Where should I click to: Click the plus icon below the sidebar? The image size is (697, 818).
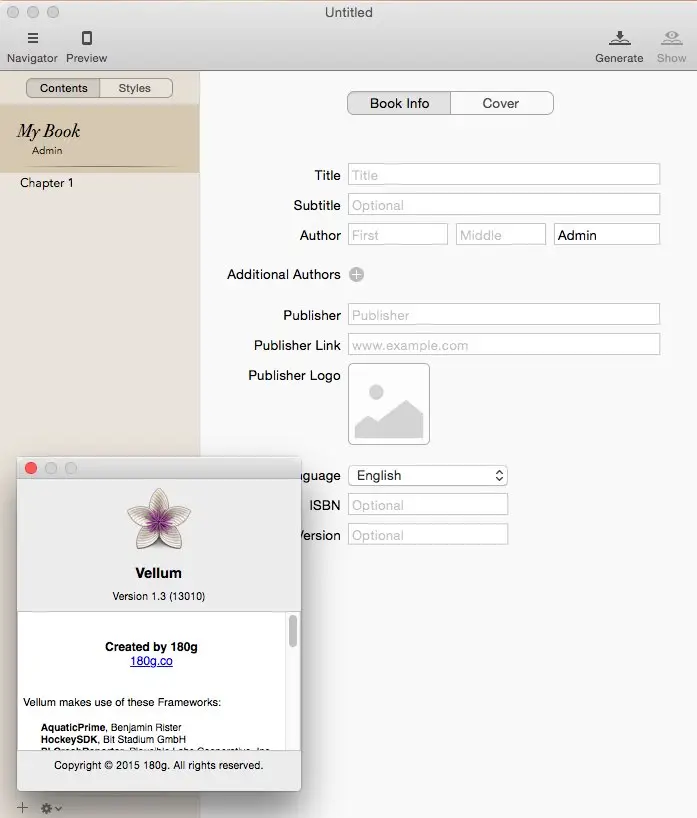pos(22,808)
